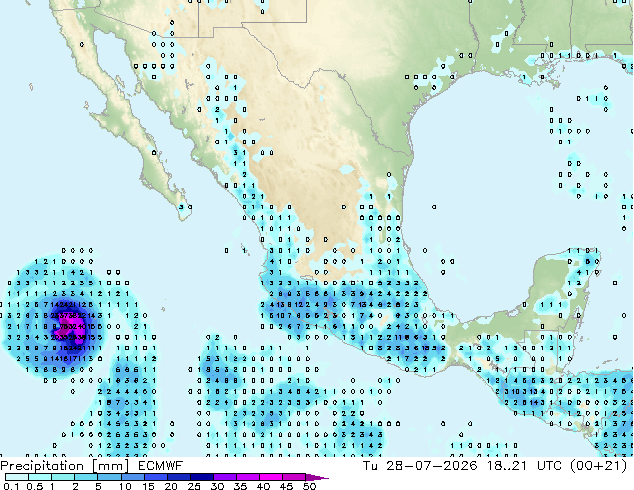Select the 10–15 mm legend color swatch

click(x=133, y=477)
